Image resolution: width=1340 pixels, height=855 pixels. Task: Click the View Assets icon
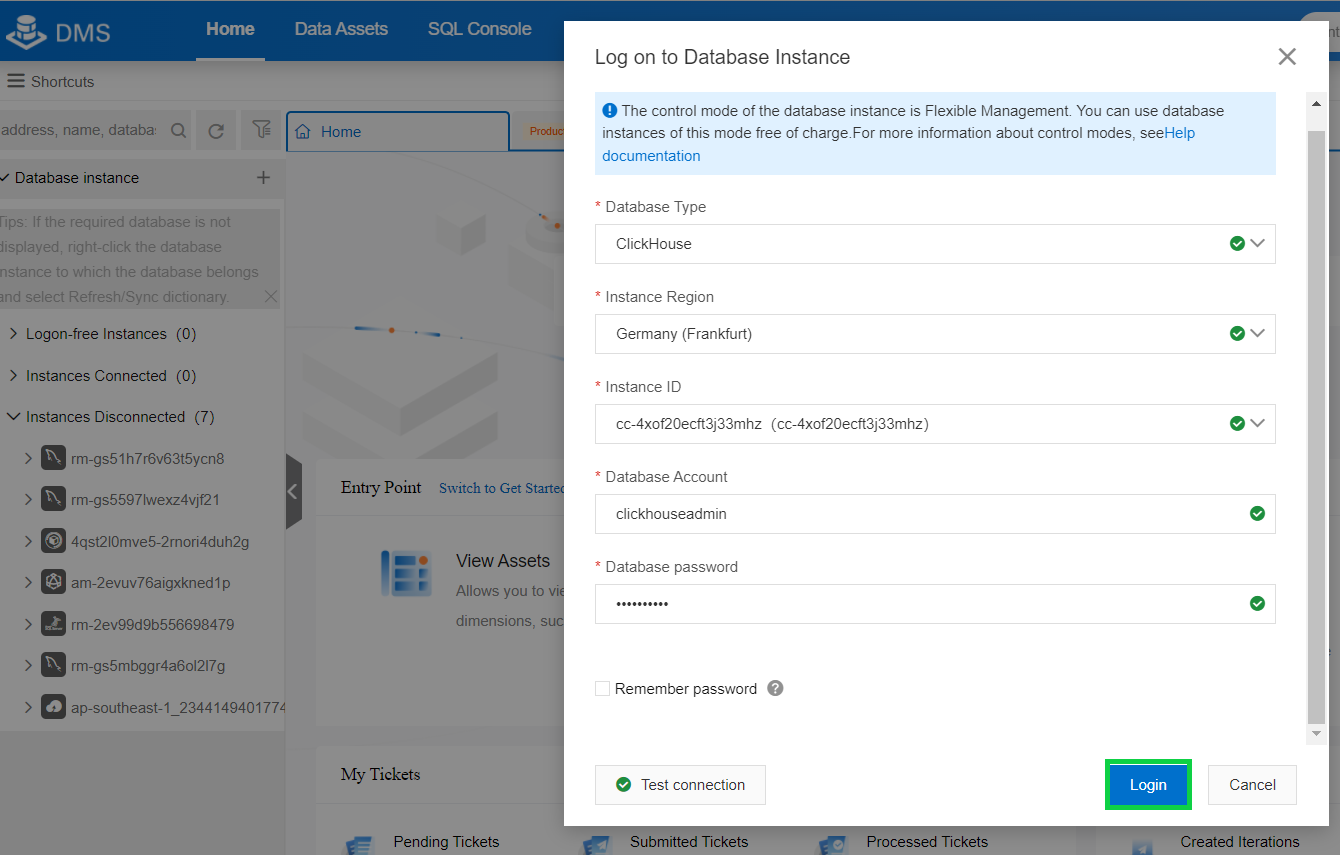click(405, 573)
